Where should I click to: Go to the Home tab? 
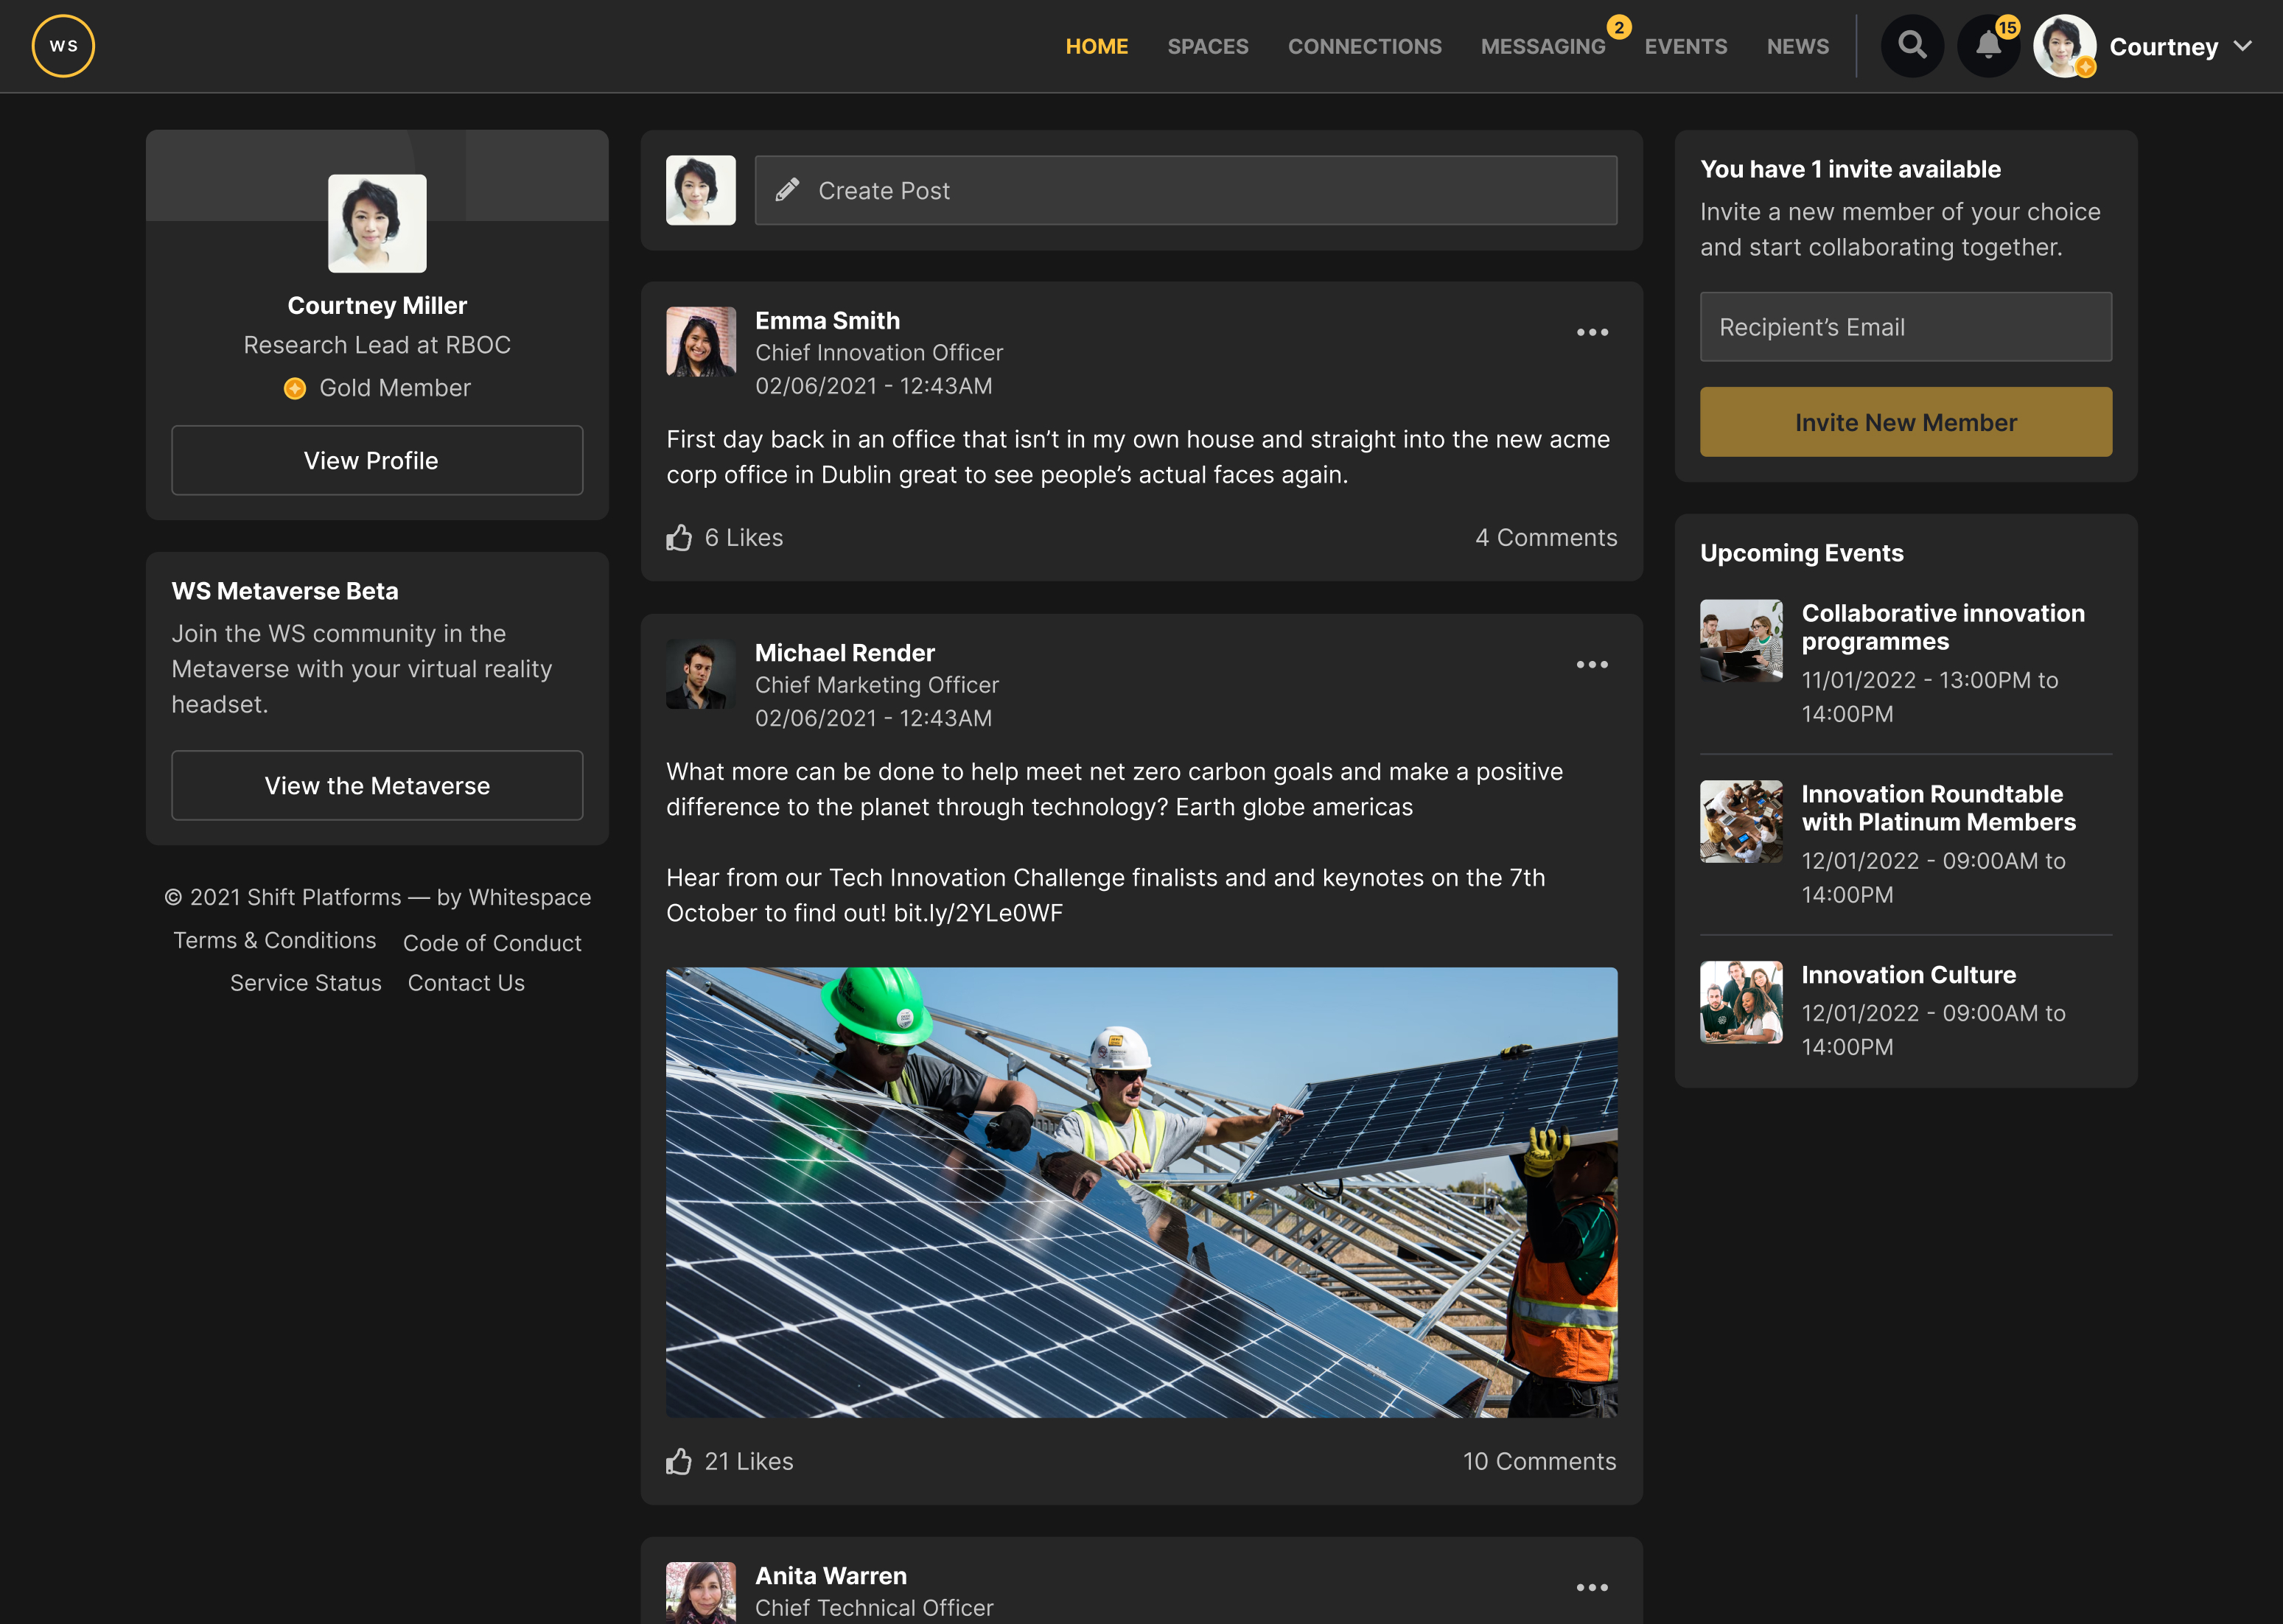(1096, 46)
